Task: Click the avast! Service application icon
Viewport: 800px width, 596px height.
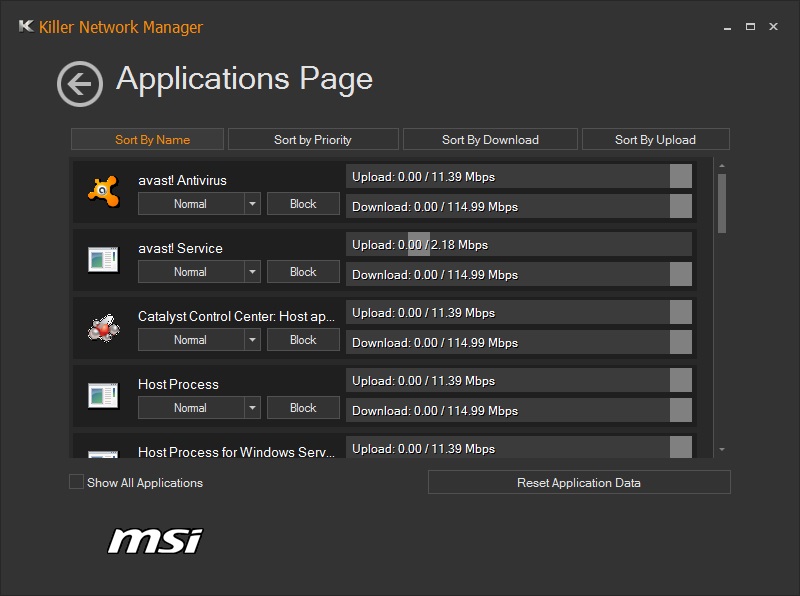Action: point(100,258)
